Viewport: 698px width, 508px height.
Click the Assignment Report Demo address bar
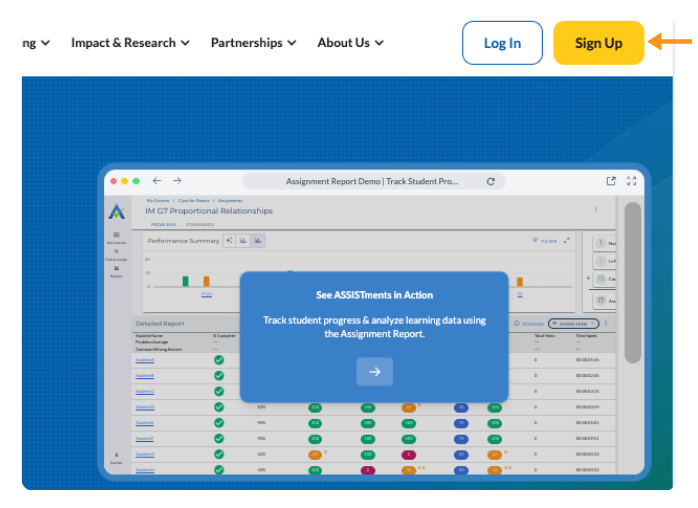[x=373, y=181]
